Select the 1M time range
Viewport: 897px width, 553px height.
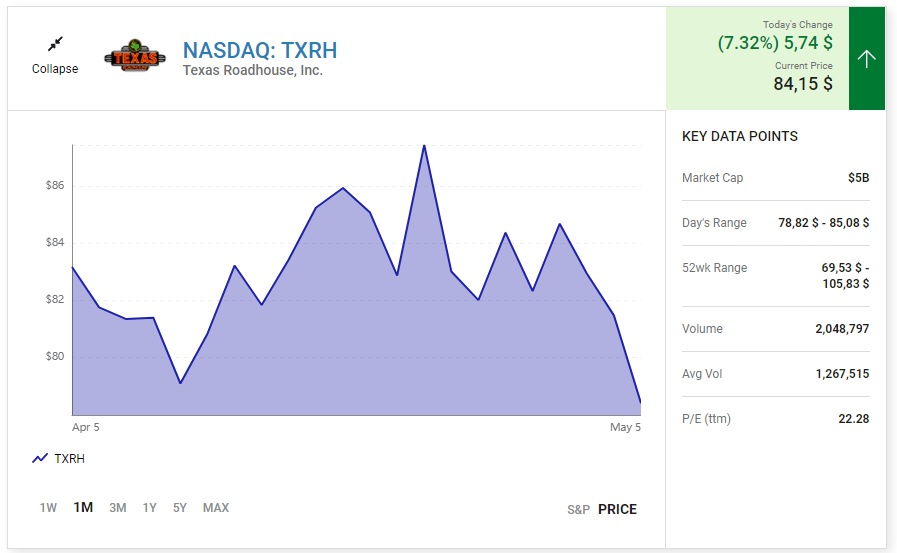tap(83, 507)
